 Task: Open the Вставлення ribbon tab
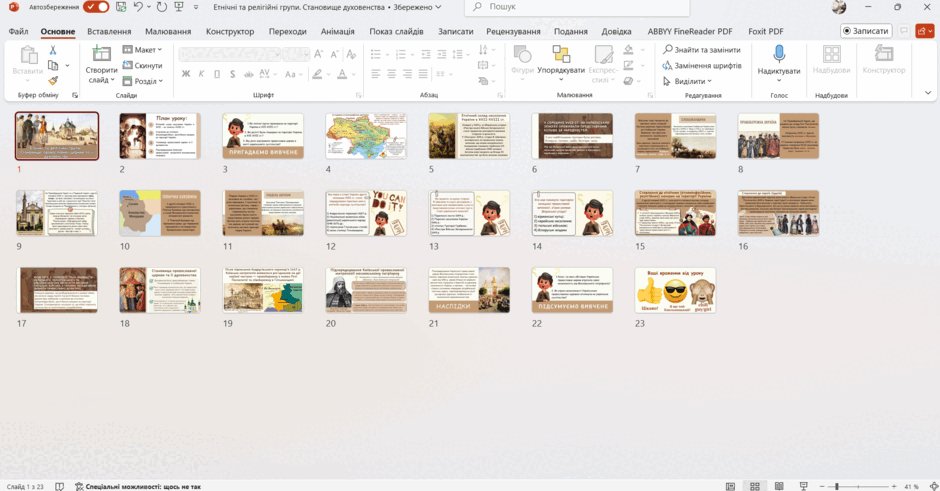109,31
